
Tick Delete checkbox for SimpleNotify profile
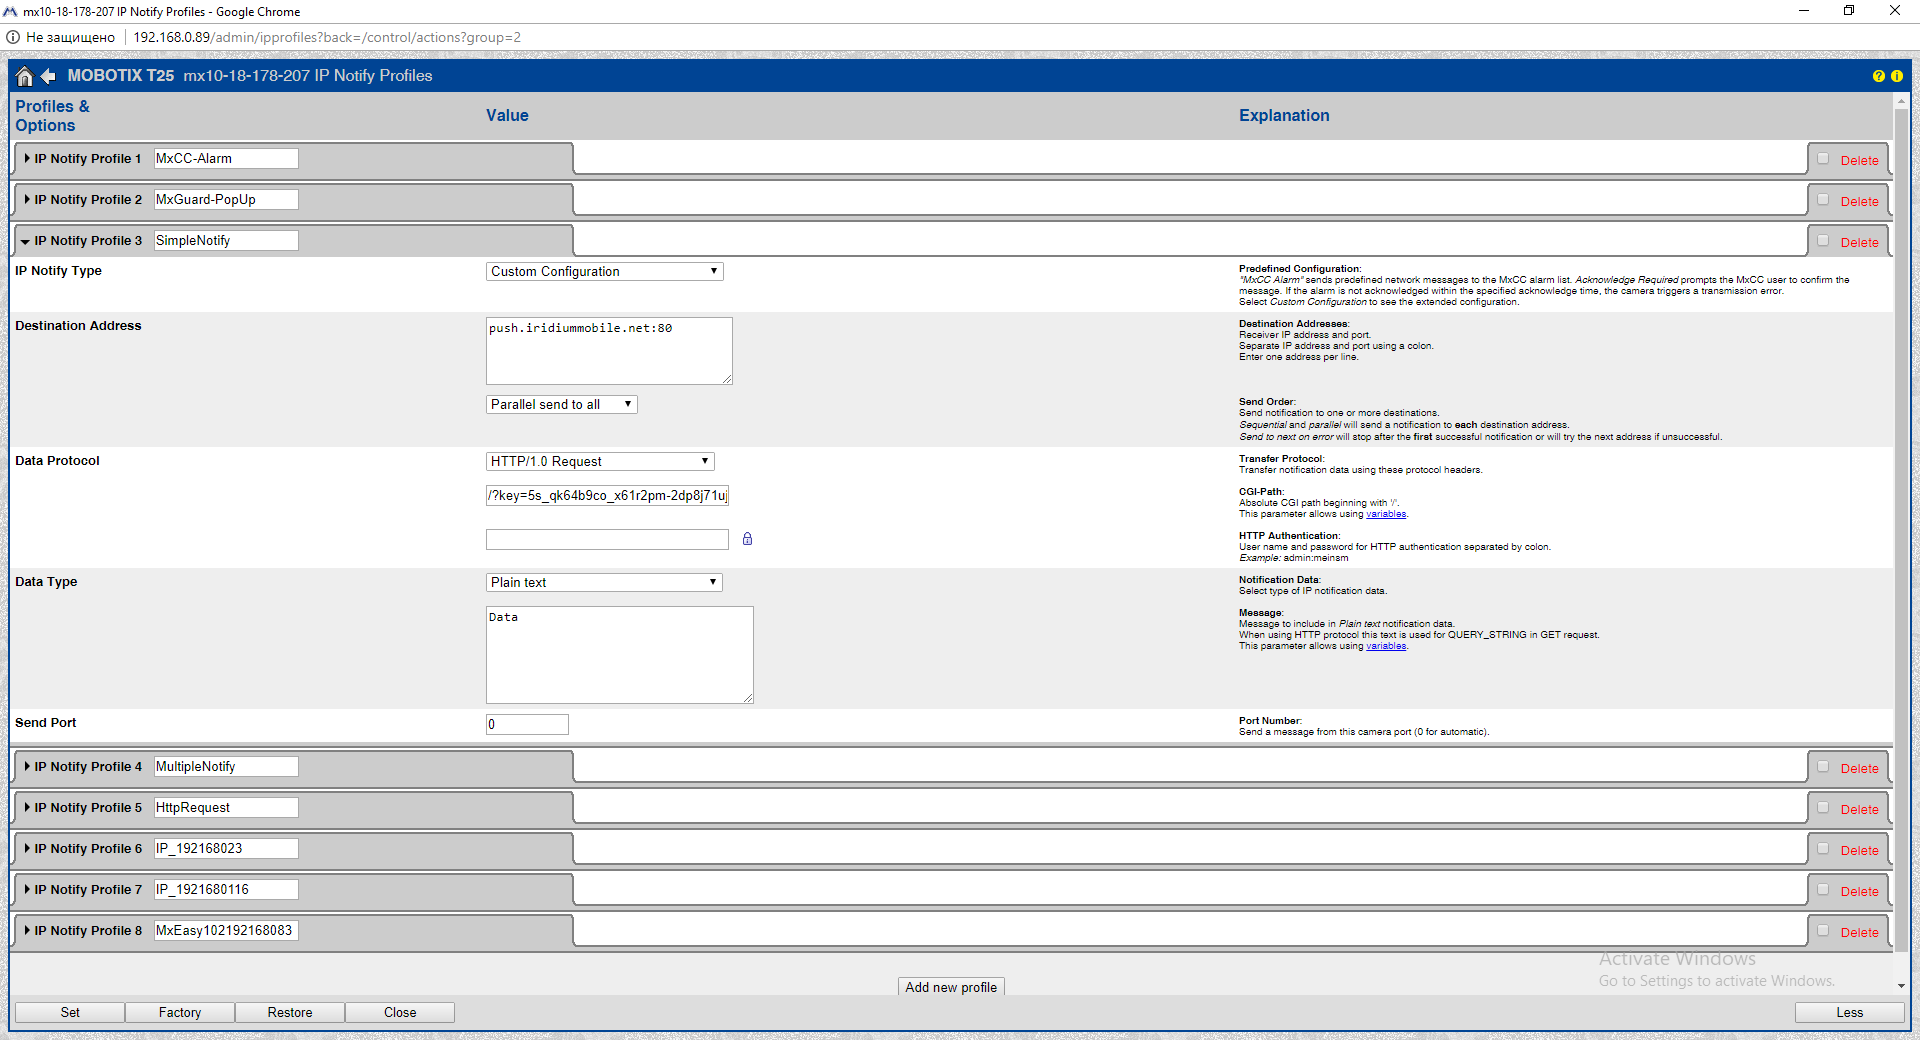1823,241
